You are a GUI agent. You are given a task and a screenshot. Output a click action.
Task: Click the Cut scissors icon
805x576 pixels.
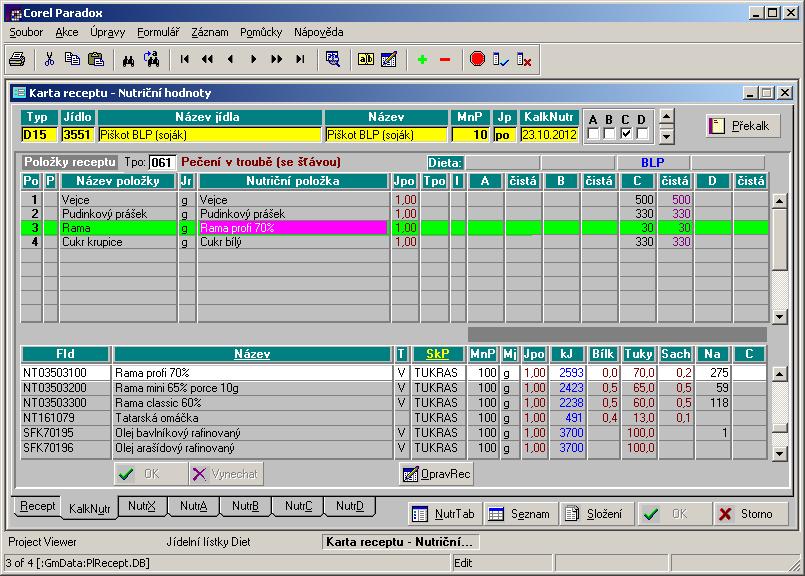pos(49,60)
